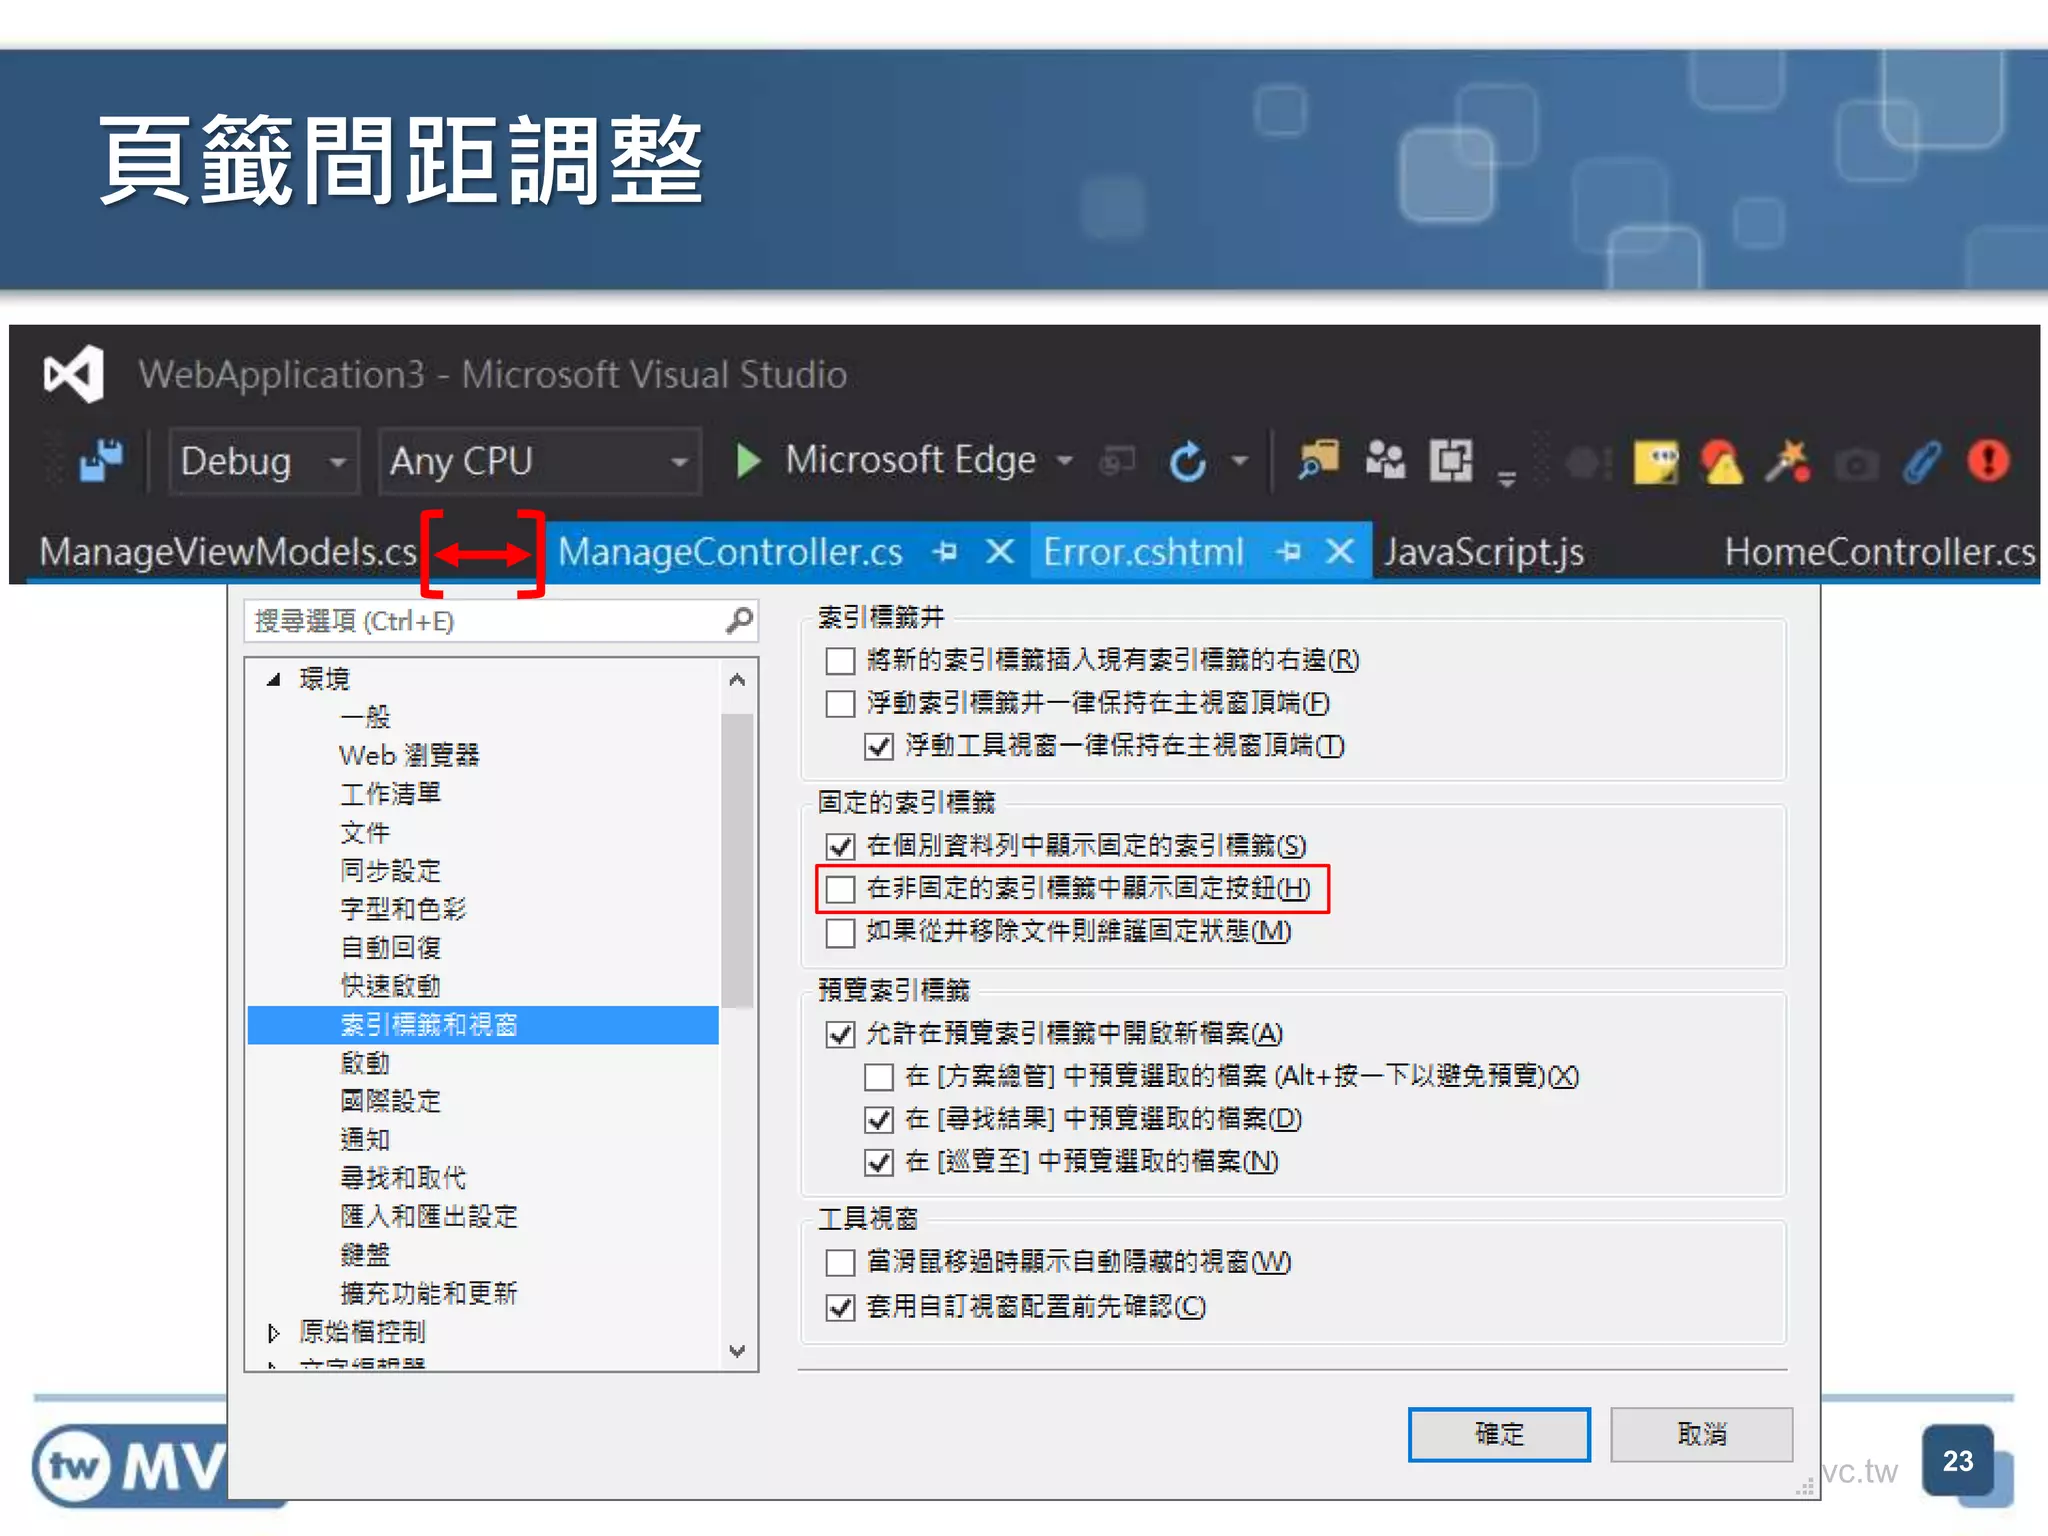Screen dimensions: 2048x1536
Task: Click the search magnifier icon in options
Action: pyautogui.click(x=739, y=621)
